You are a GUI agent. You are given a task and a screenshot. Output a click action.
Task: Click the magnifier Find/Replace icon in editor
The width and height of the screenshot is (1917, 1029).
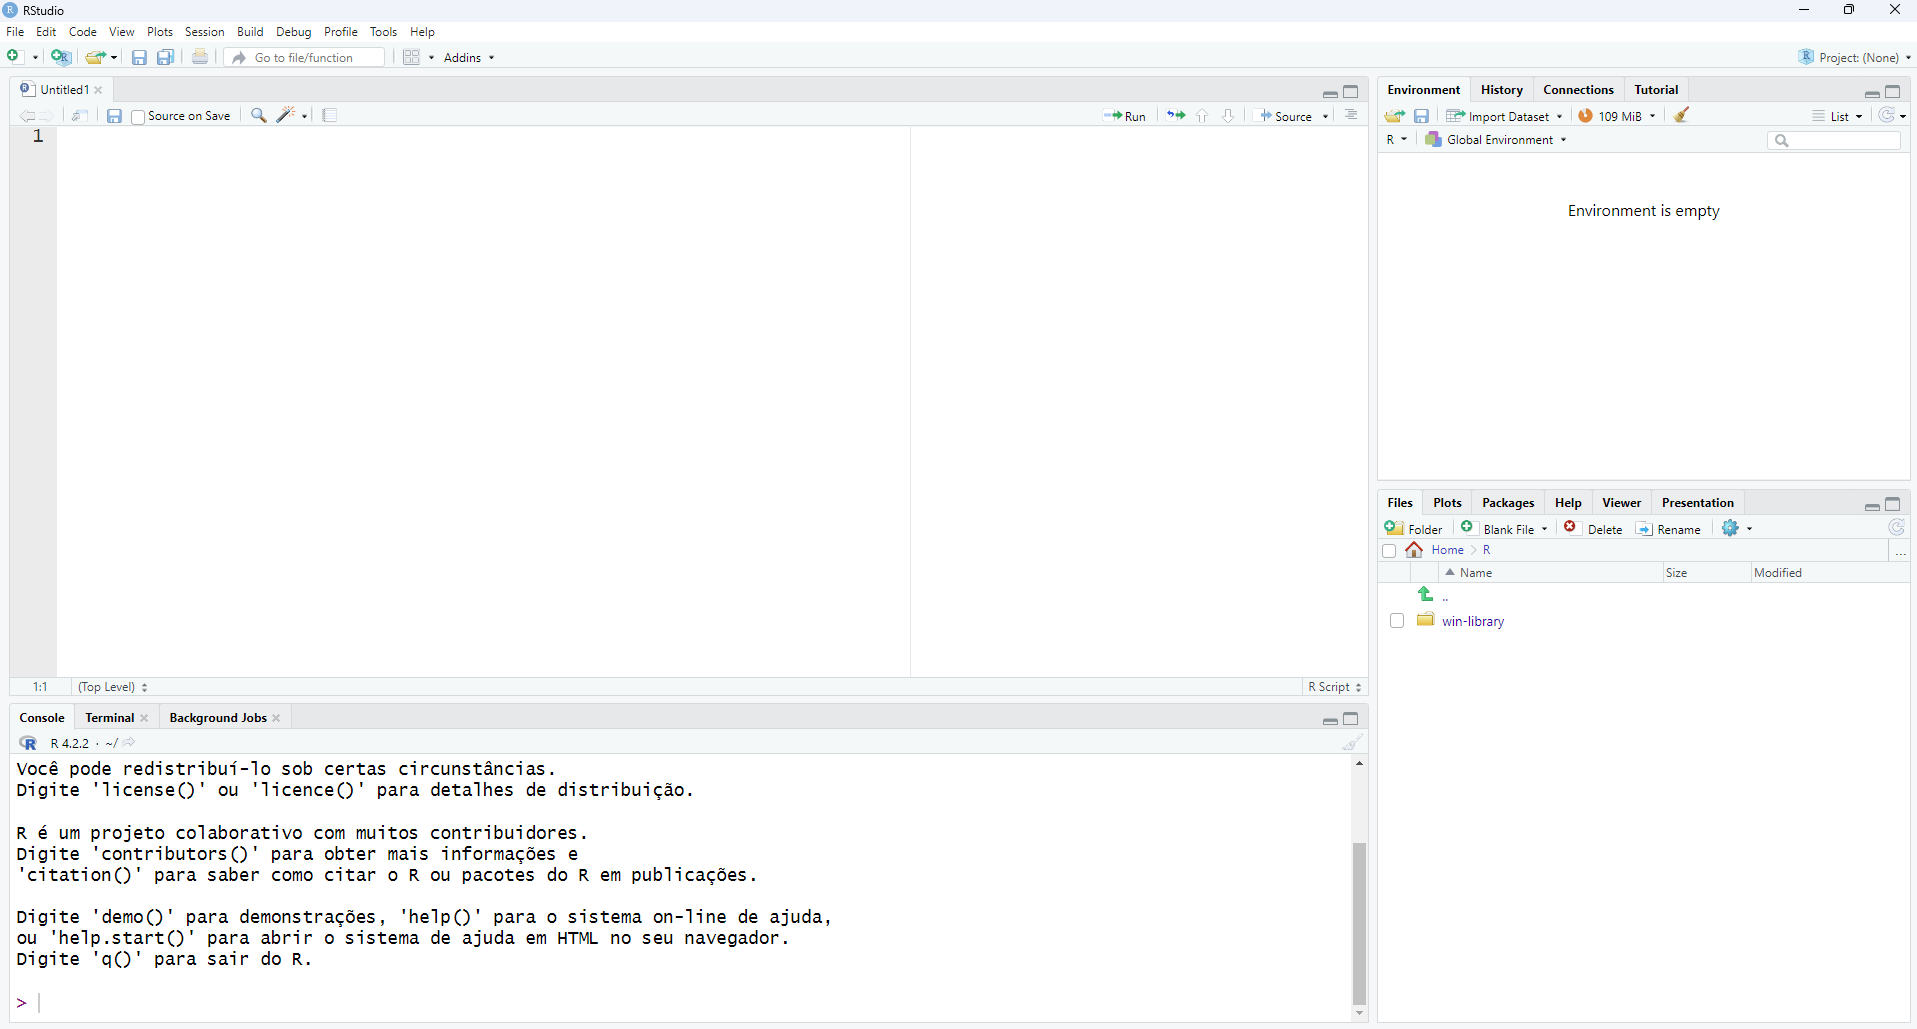pyautogui.click(x=258, y=116)
